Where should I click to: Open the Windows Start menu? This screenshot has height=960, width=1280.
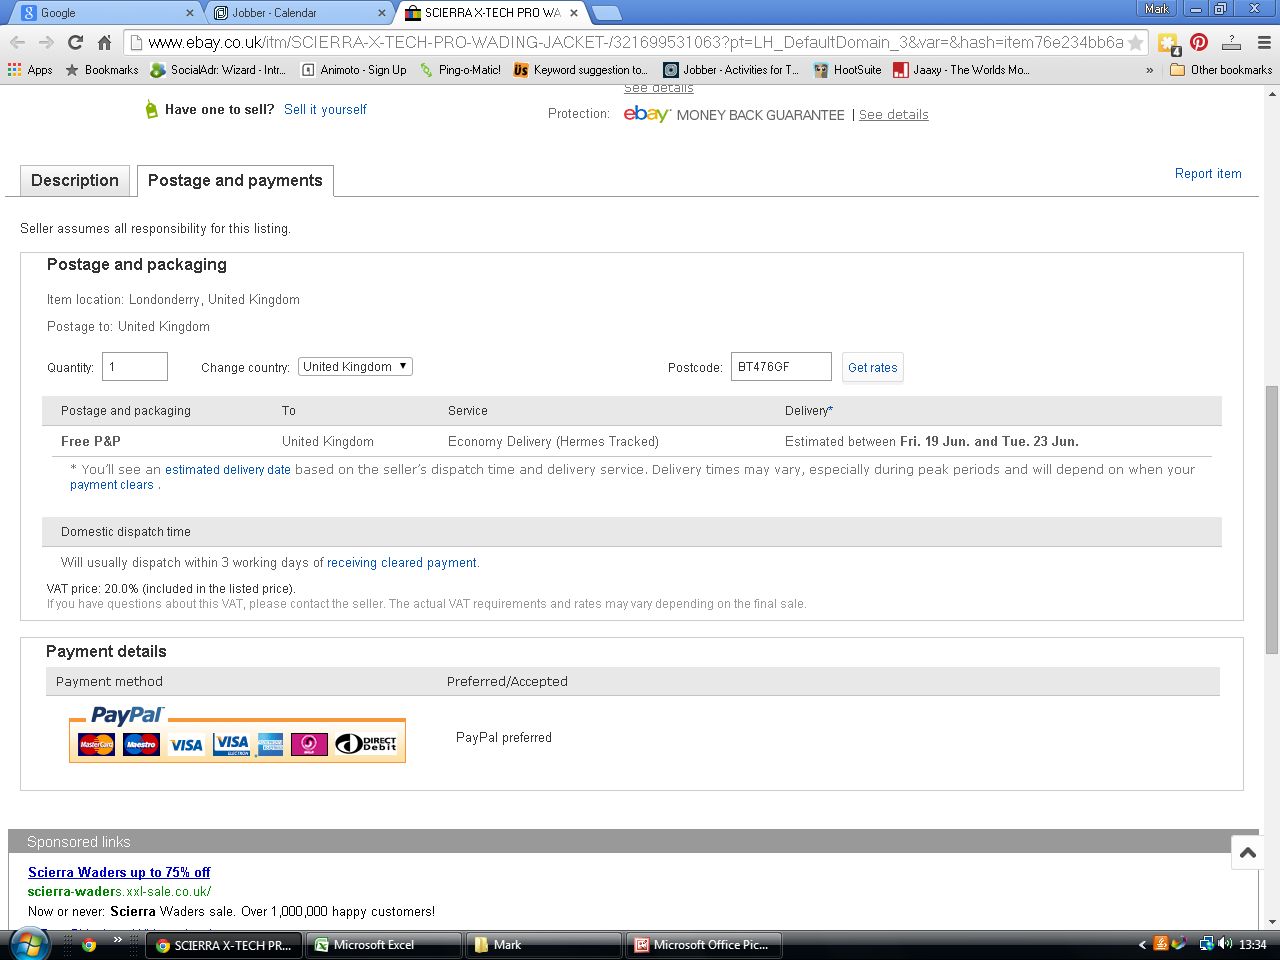click(x=29, y=943)
